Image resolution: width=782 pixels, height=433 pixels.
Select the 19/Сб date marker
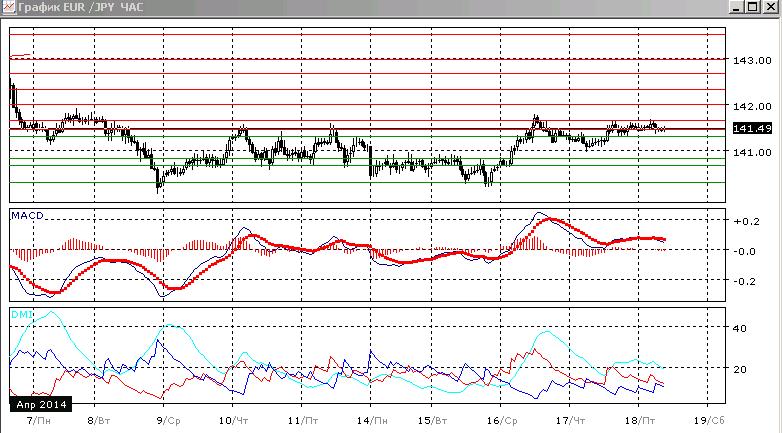point(709,420)
